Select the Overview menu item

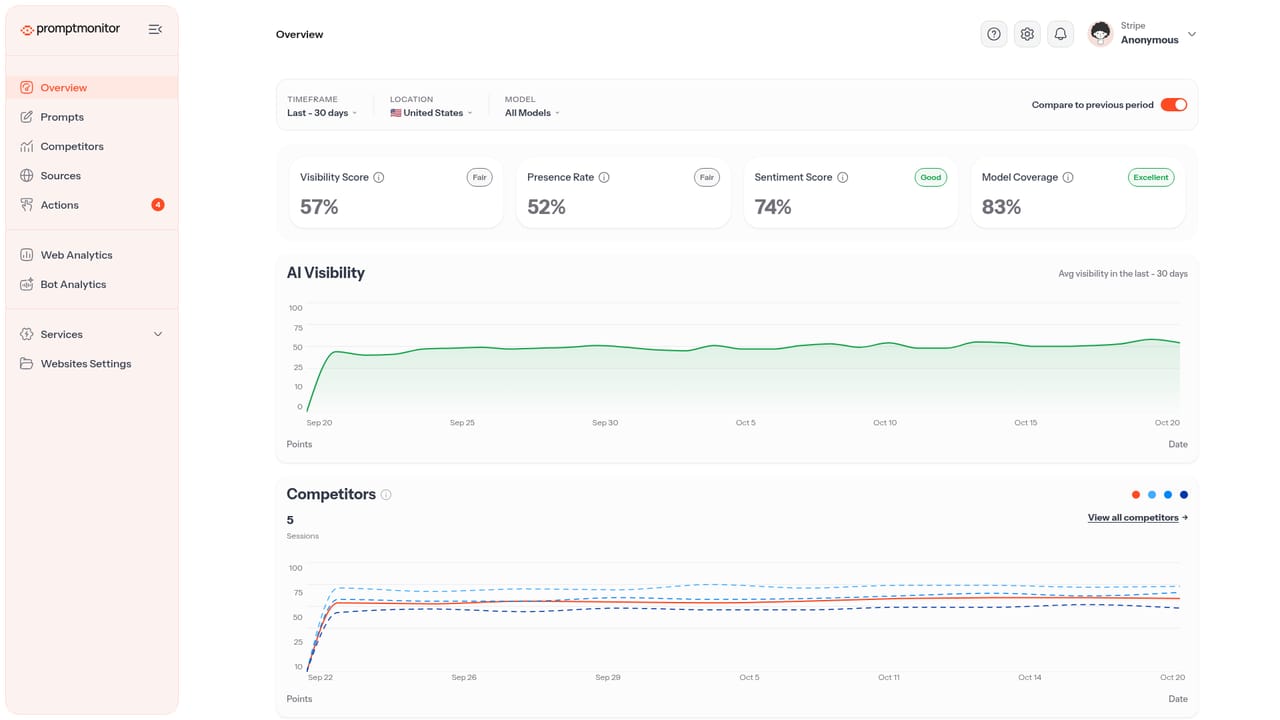(92, 88)
